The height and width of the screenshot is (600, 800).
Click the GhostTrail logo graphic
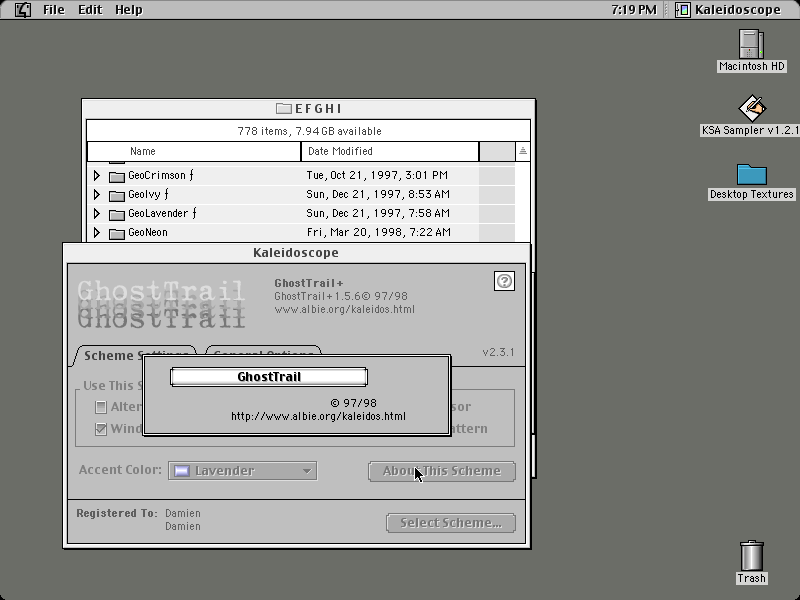161,304
